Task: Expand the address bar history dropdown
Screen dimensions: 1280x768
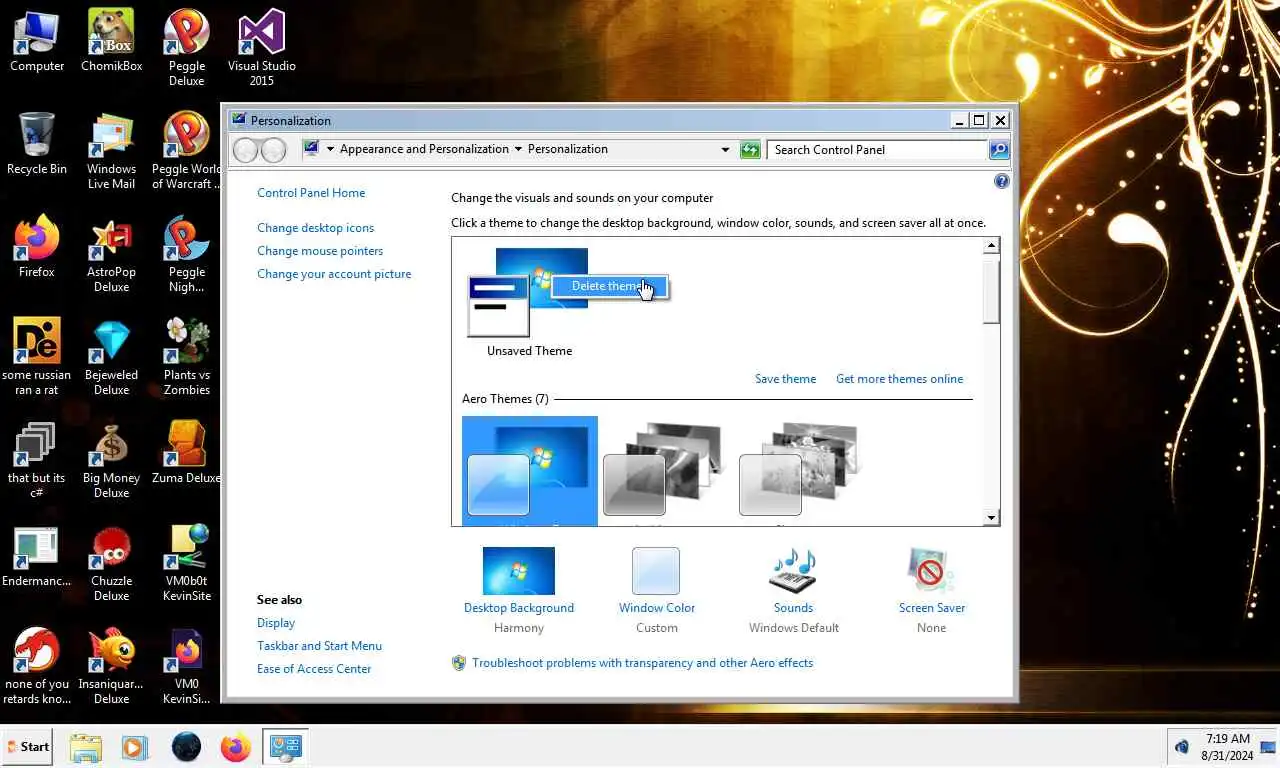Action: (725, 150)
